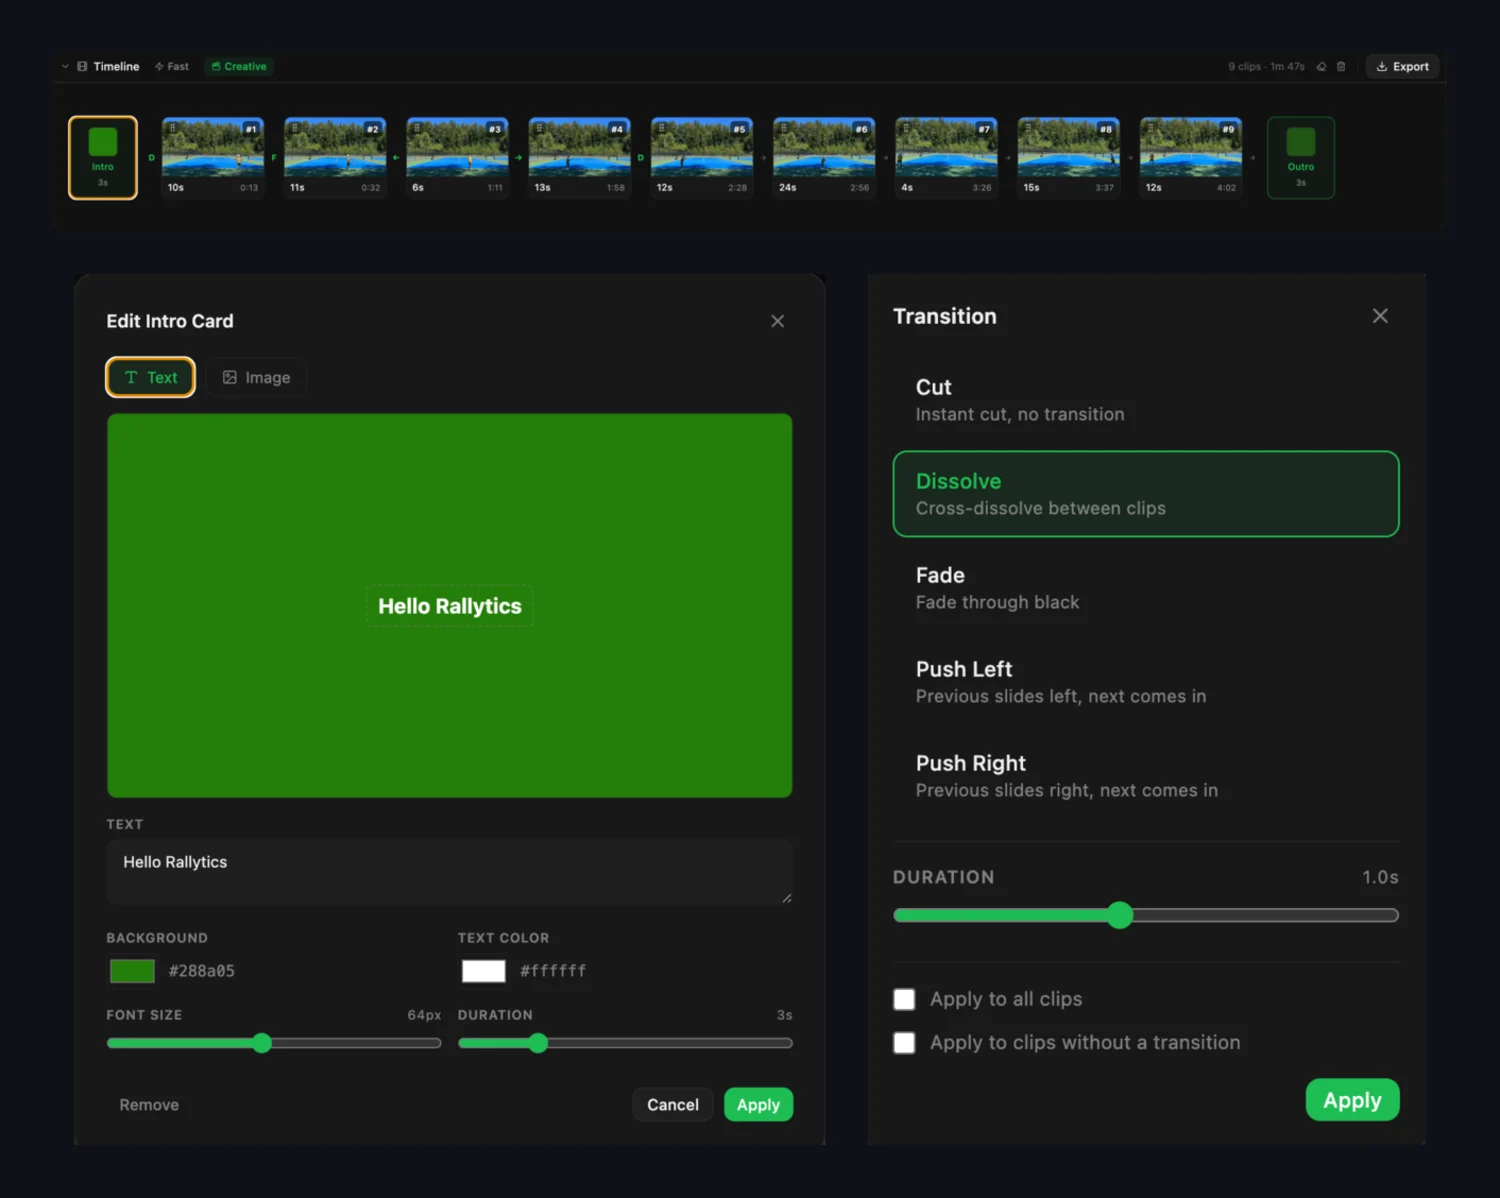Viewport: 1500px width, 1198px height.
Task: Open right-arrow transition between clips #3 and #4
Action: click(x=519, y=158)
